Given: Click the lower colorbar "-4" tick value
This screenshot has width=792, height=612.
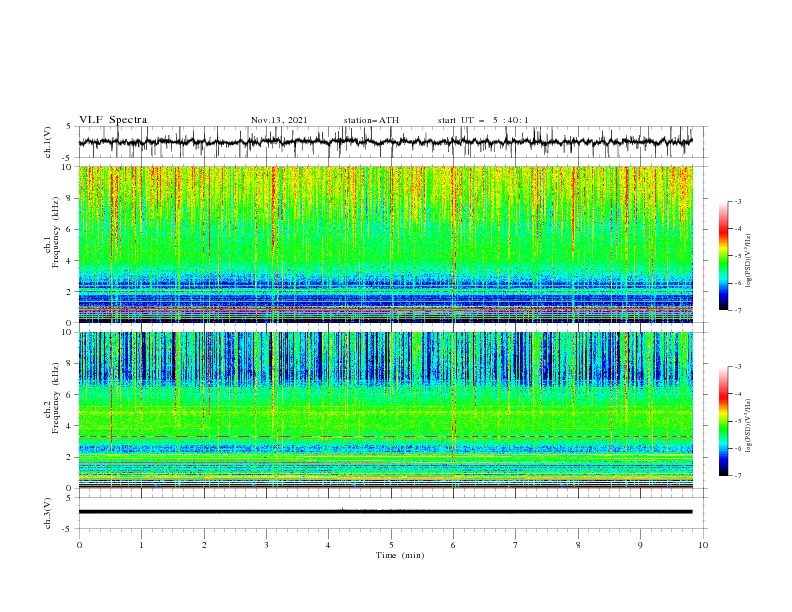Looking at the screenshot, I should [737, 394].
